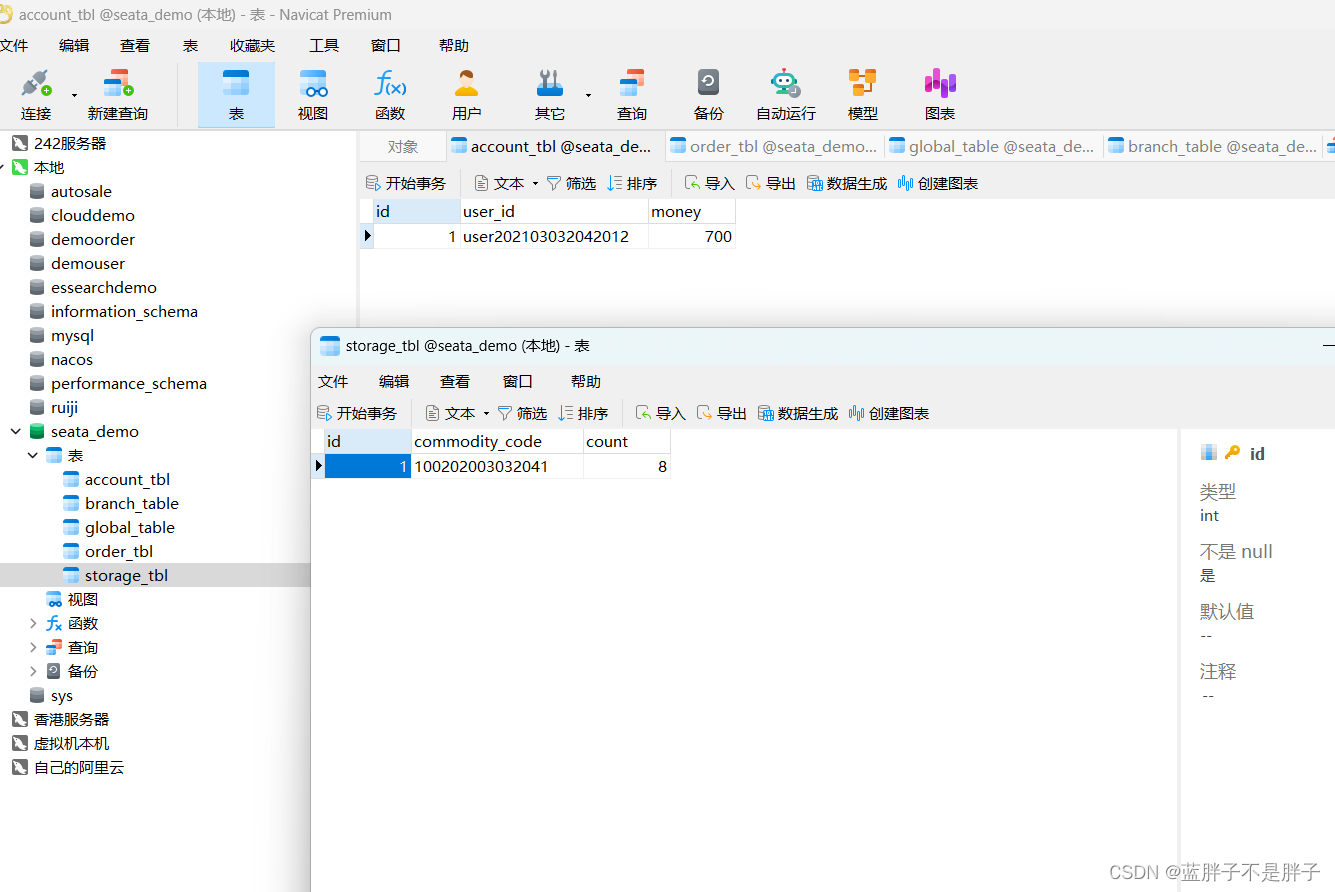Click 筛选 filter in storage_tbl window
1335x892 pixels.
pyautogui.click(x=522, y=413)
